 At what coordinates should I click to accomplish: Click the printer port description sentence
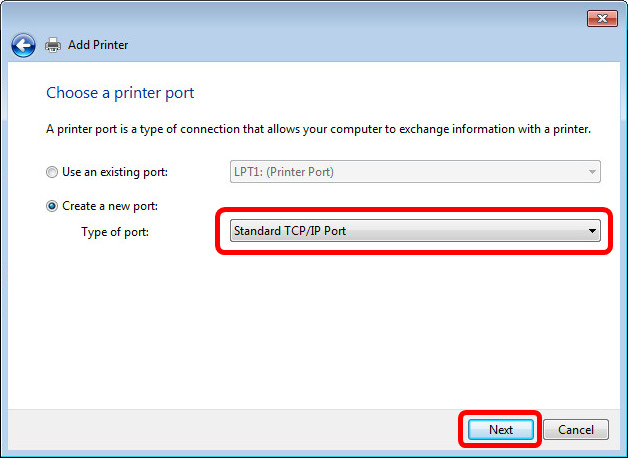(x=319, y=130)
